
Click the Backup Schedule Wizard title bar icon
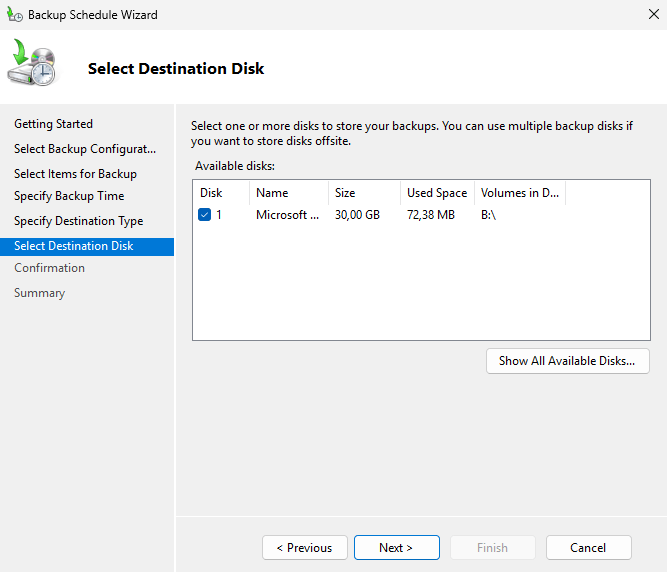pyautogui.click(x=15, y=15)
